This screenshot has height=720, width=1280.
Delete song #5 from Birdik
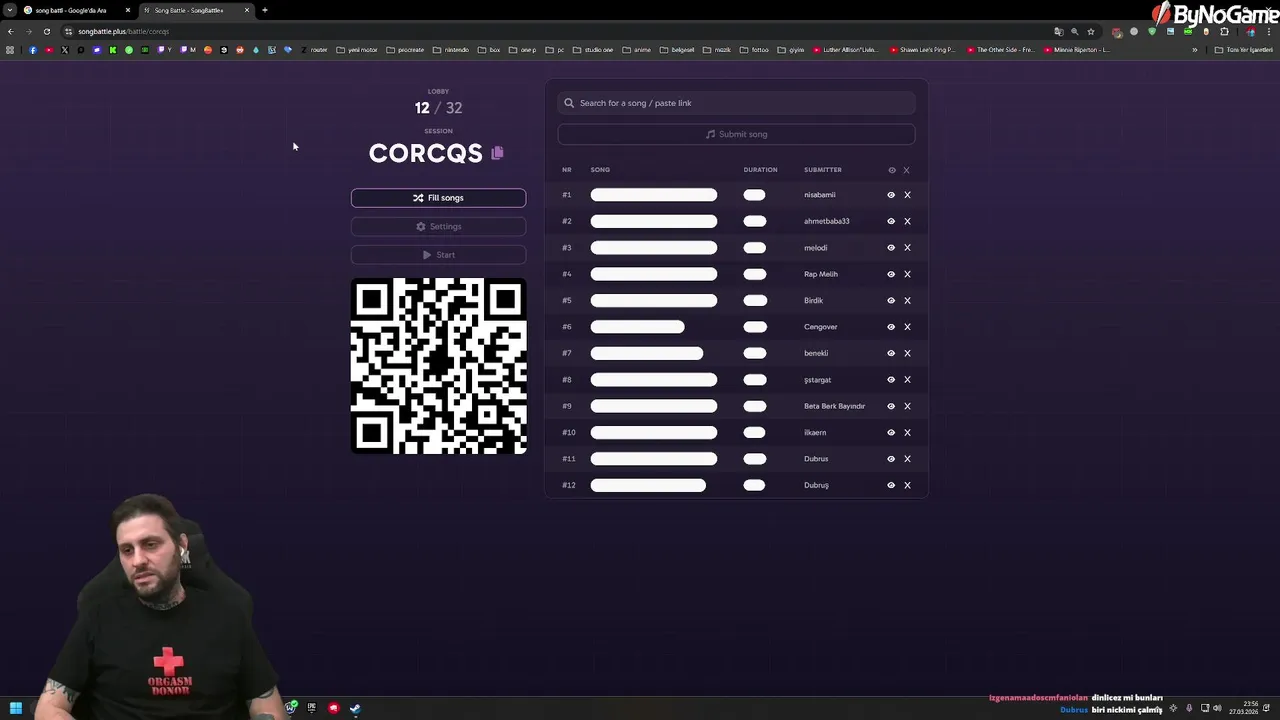pos(908,300)
